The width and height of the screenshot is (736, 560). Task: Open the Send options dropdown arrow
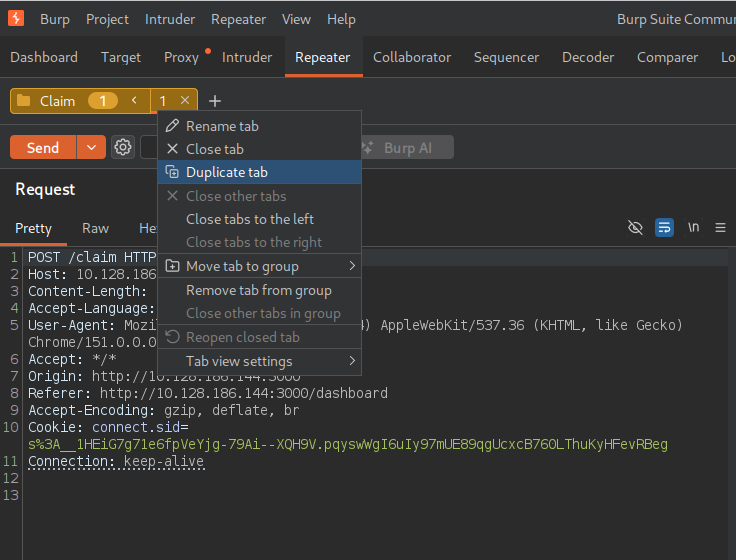[x=92, y=148]
